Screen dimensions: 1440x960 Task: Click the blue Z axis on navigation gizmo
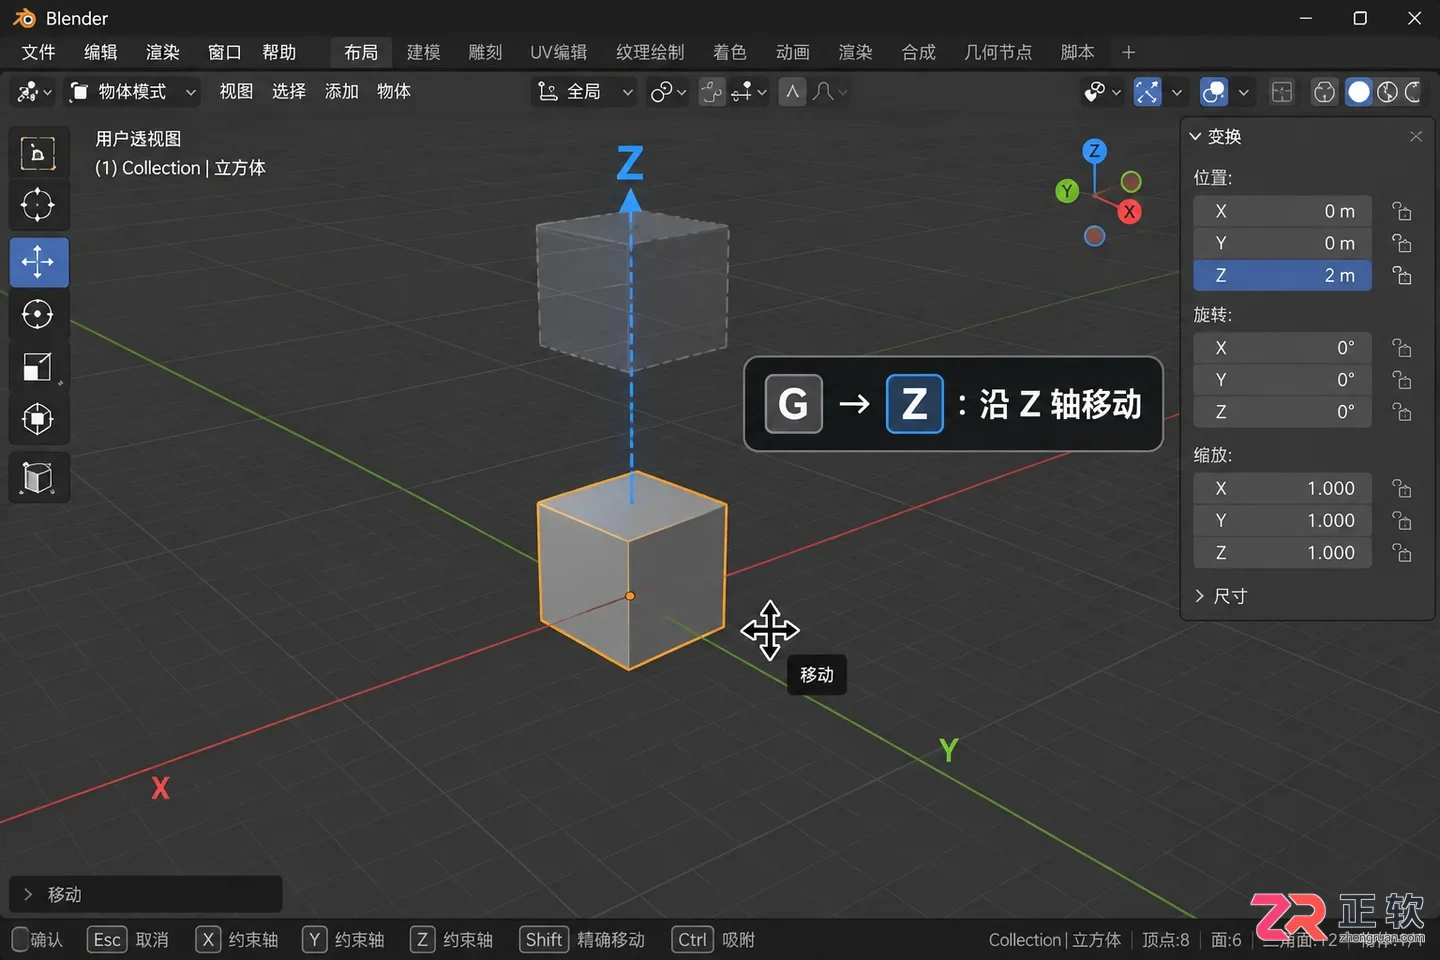tap(1095, 151)
